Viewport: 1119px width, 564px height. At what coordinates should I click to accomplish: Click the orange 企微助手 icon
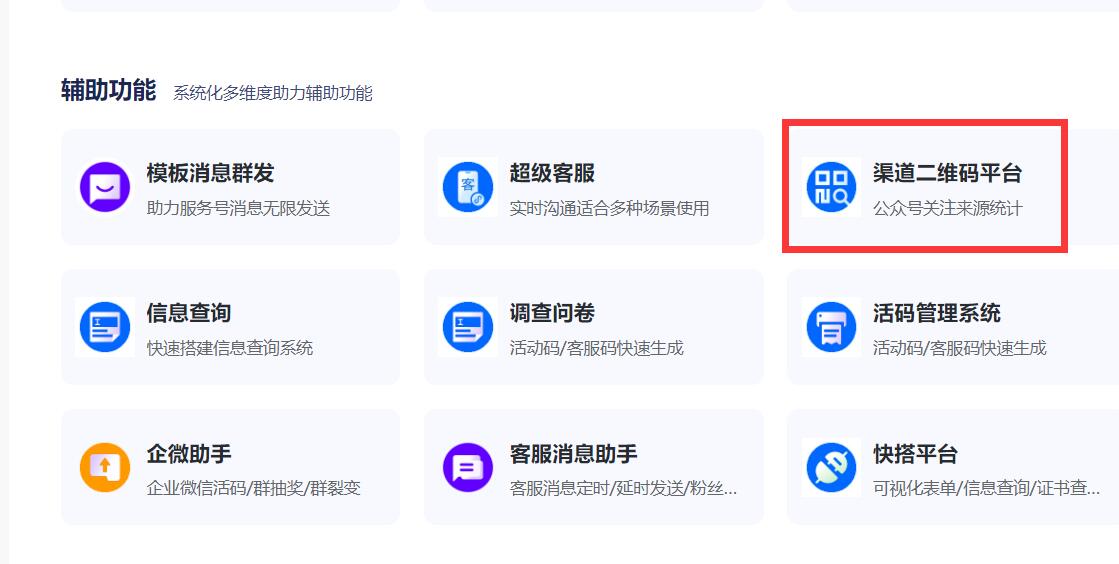[105, 468]
